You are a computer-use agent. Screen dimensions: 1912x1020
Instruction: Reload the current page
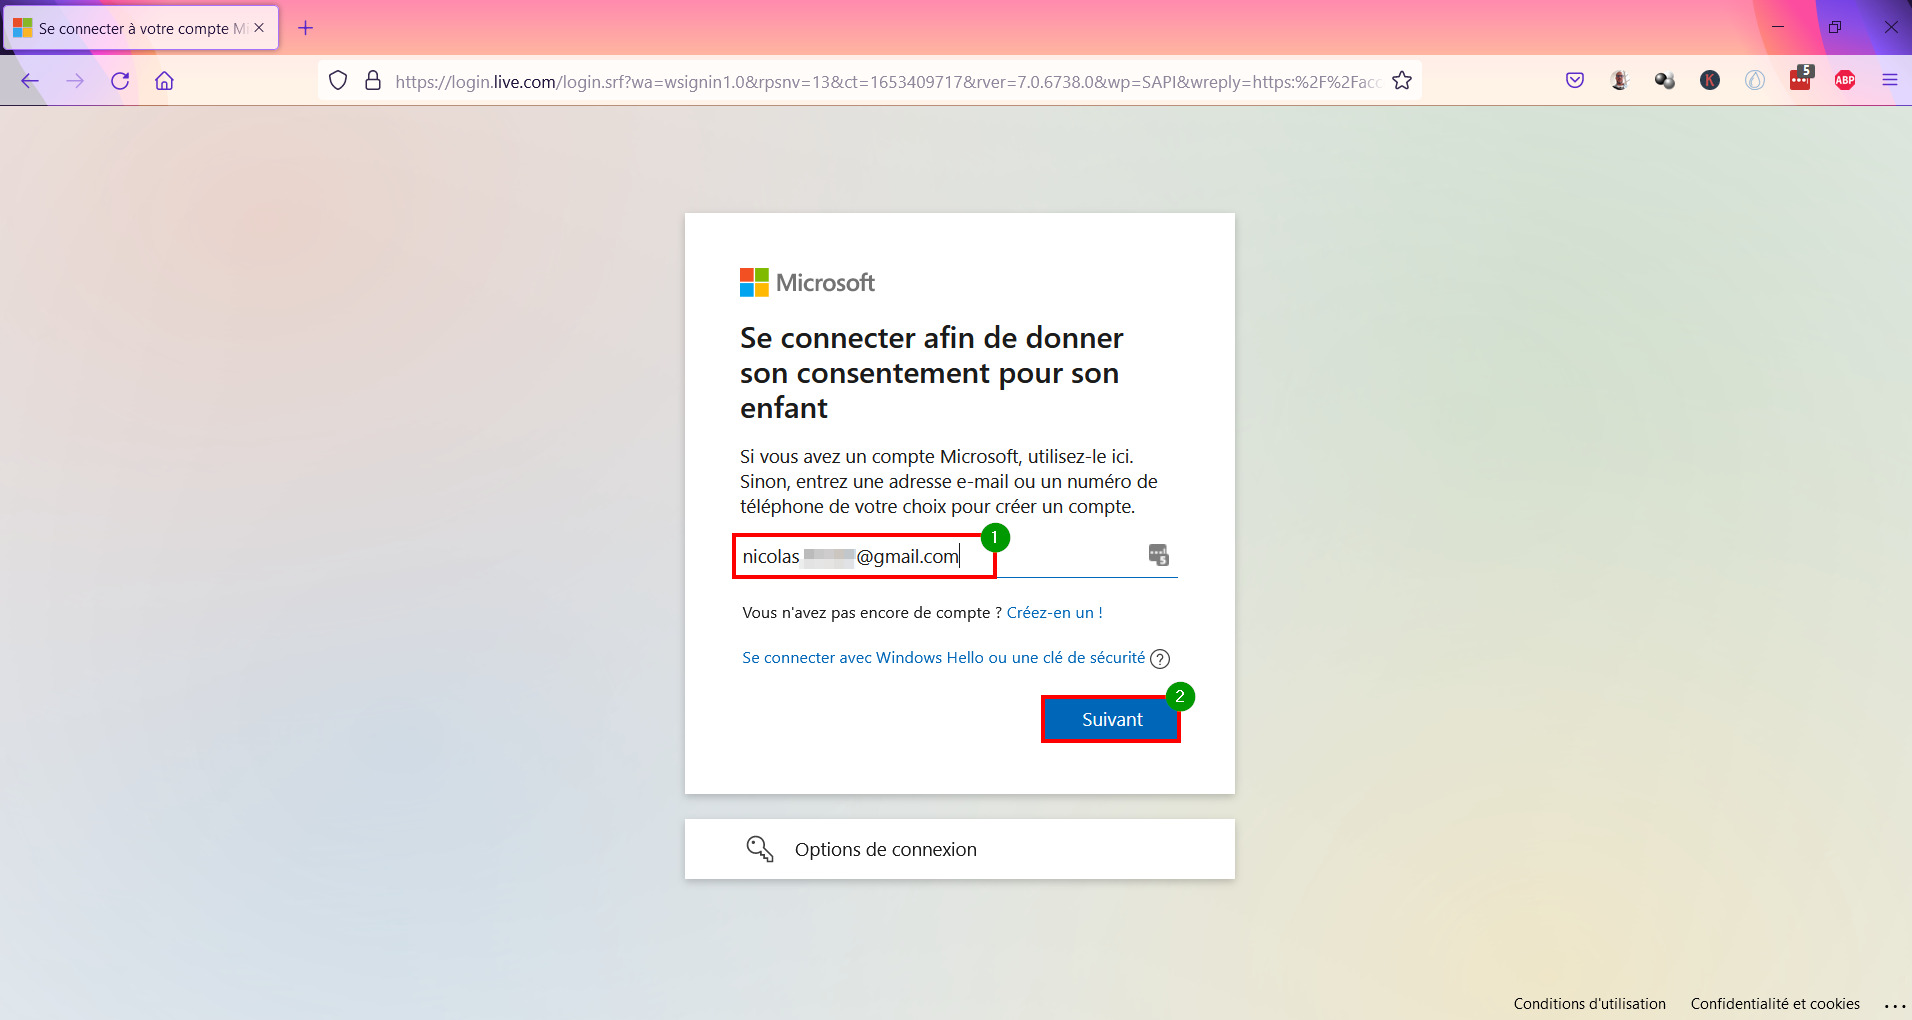120,81
